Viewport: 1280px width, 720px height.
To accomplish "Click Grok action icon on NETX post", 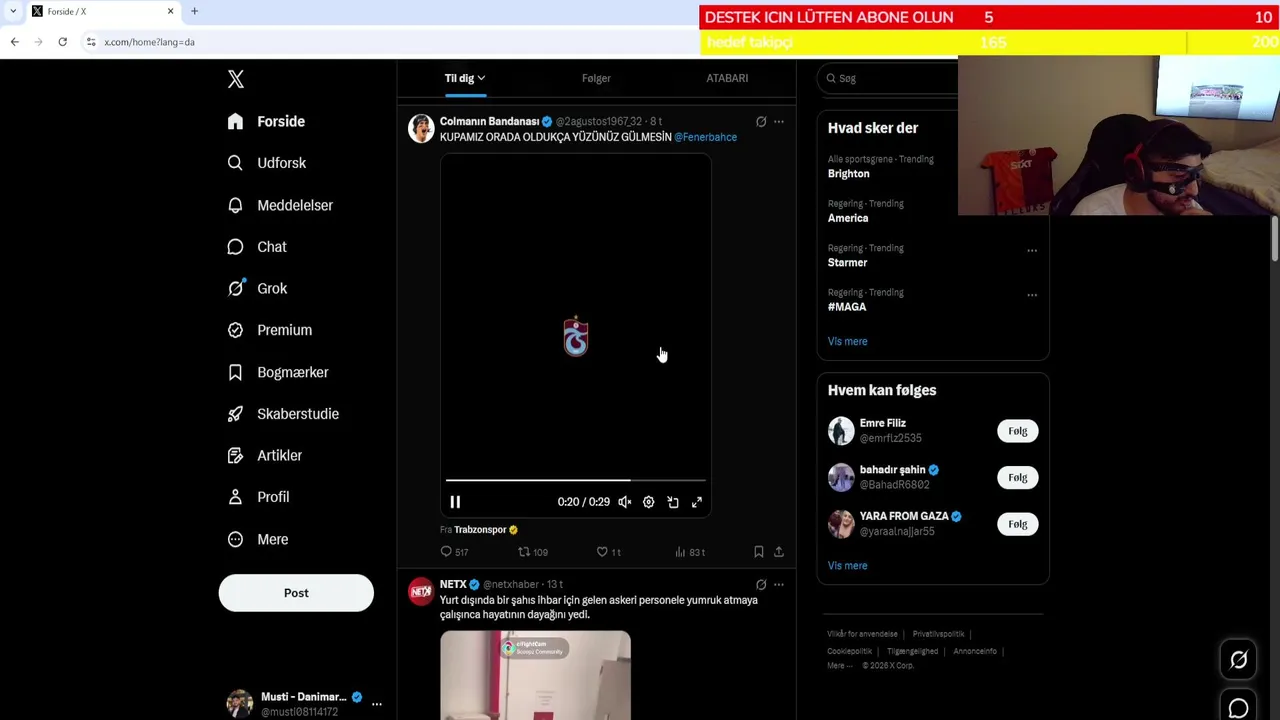I will [761, 585].
